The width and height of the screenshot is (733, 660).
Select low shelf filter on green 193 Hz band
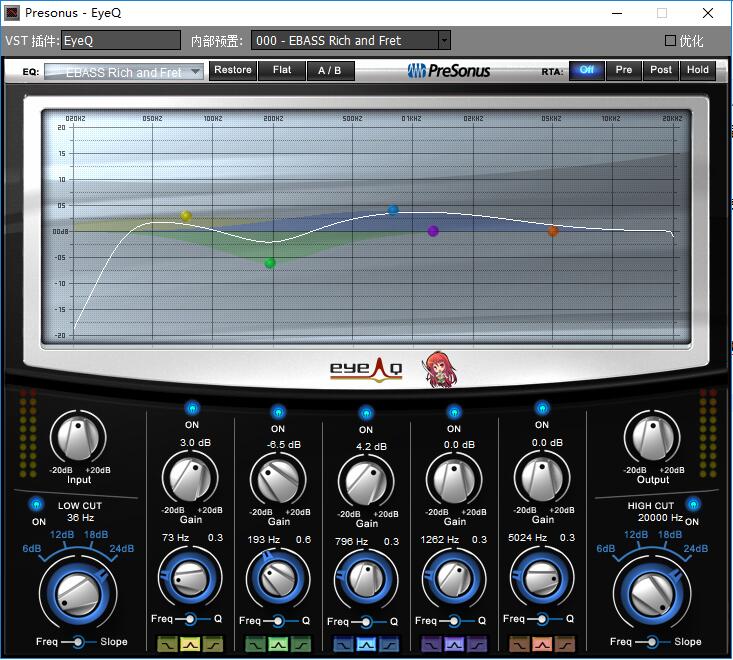point(255,645)
